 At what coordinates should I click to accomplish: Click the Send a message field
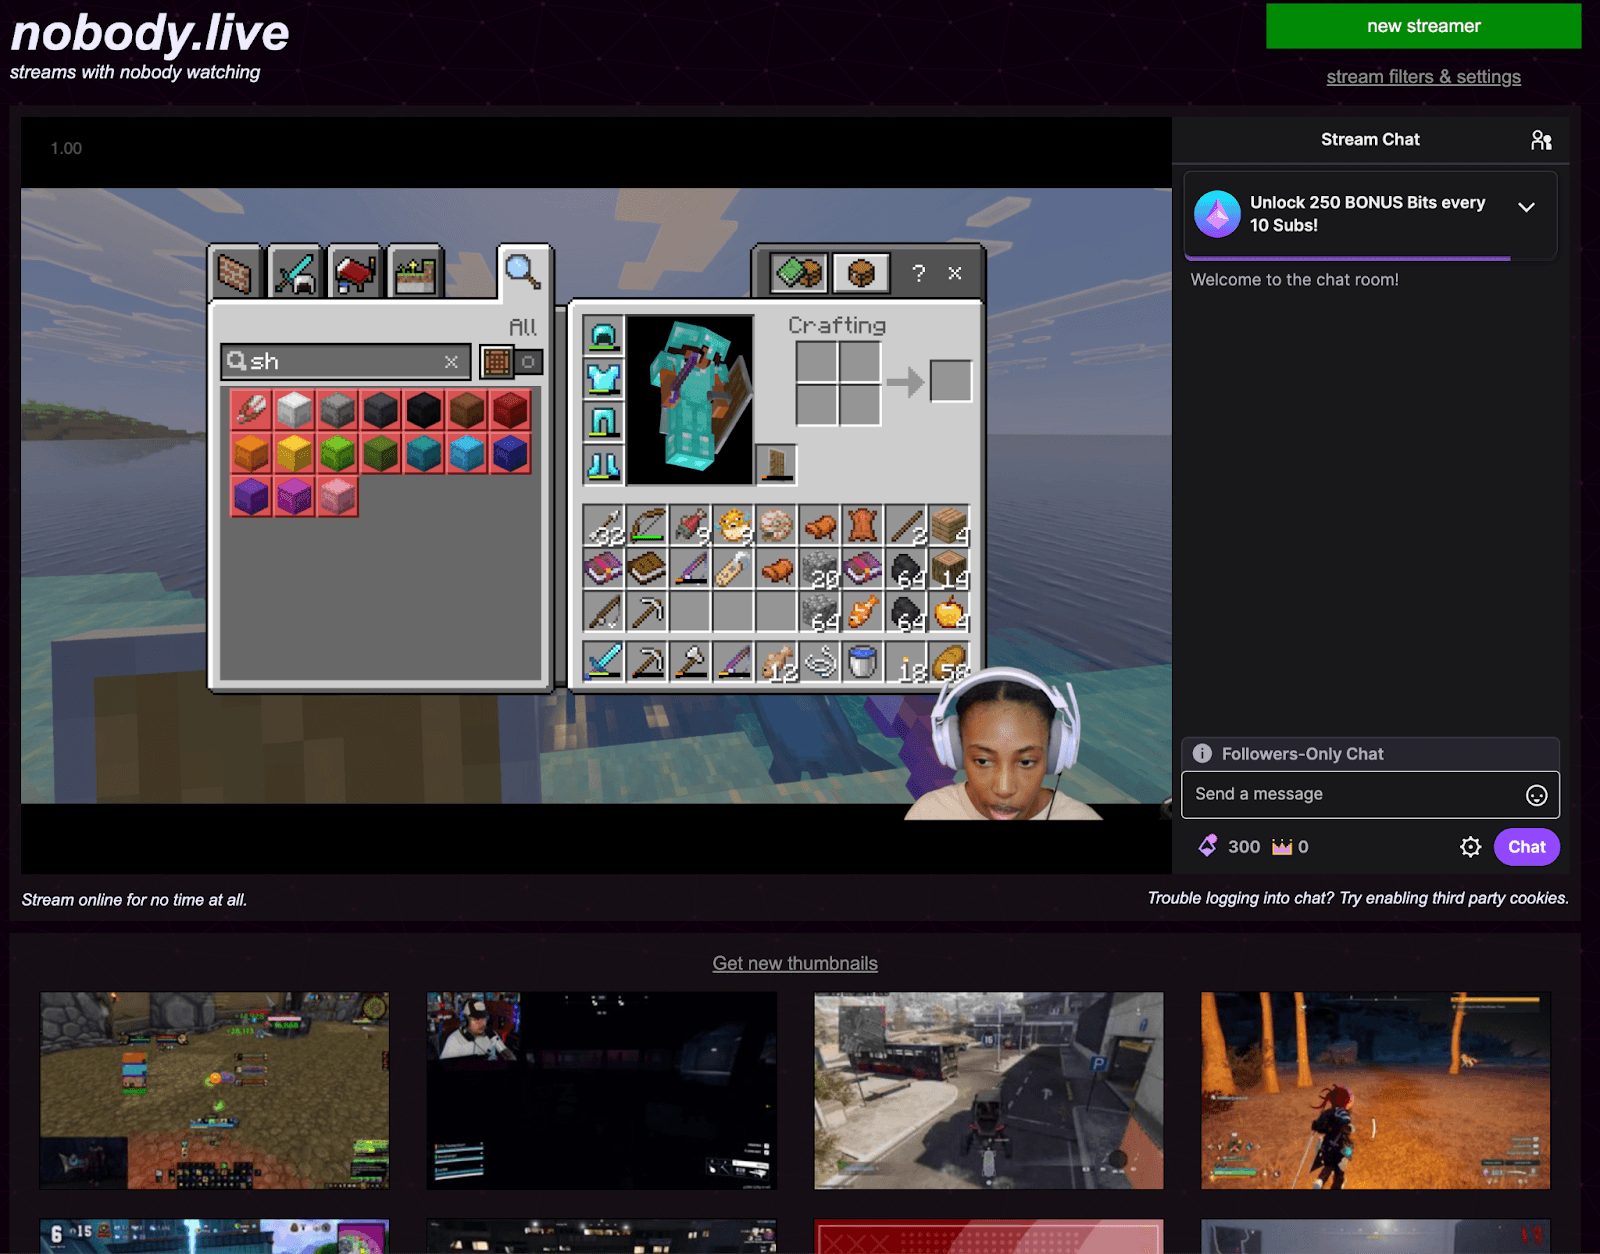point(1370,794)
